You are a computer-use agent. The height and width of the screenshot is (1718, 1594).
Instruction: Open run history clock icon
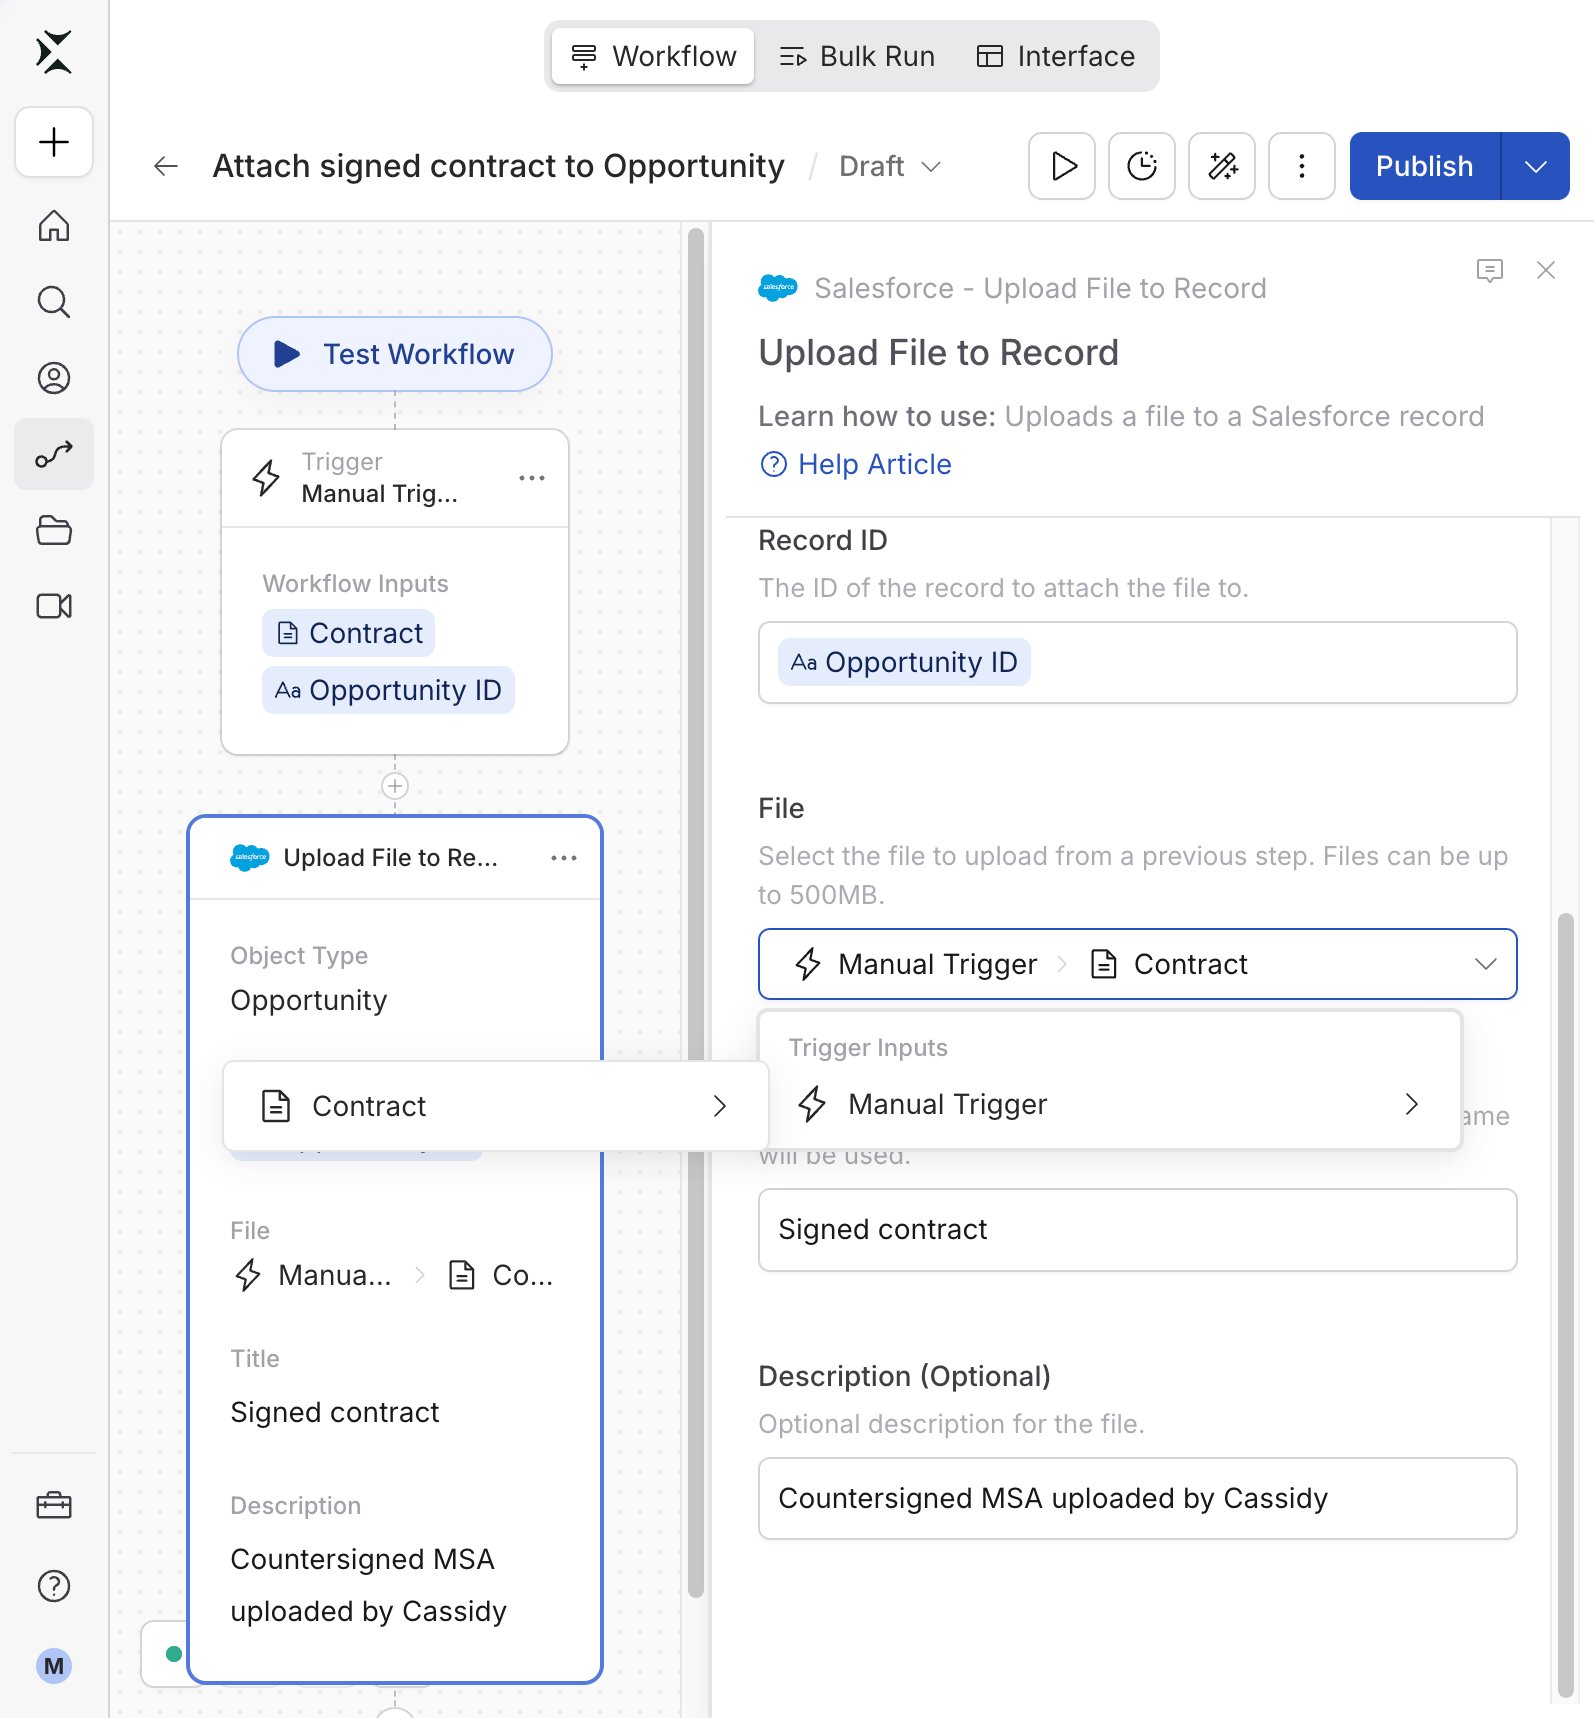pos(1142,166)
